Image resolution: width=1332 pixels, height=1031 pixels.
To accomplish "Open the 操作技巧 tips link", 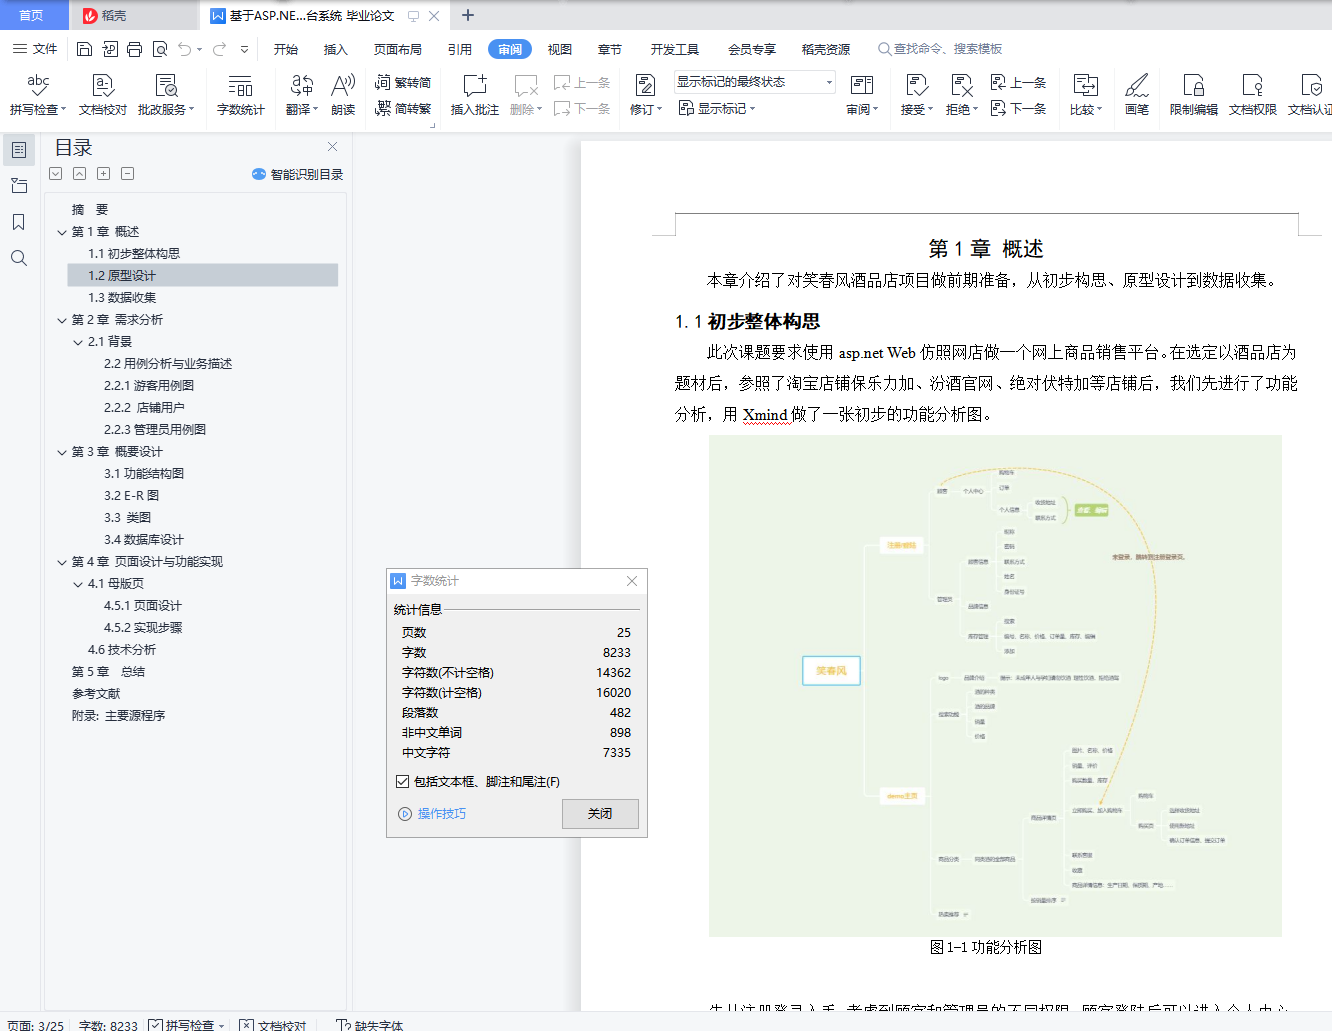I will coord(433,814).
